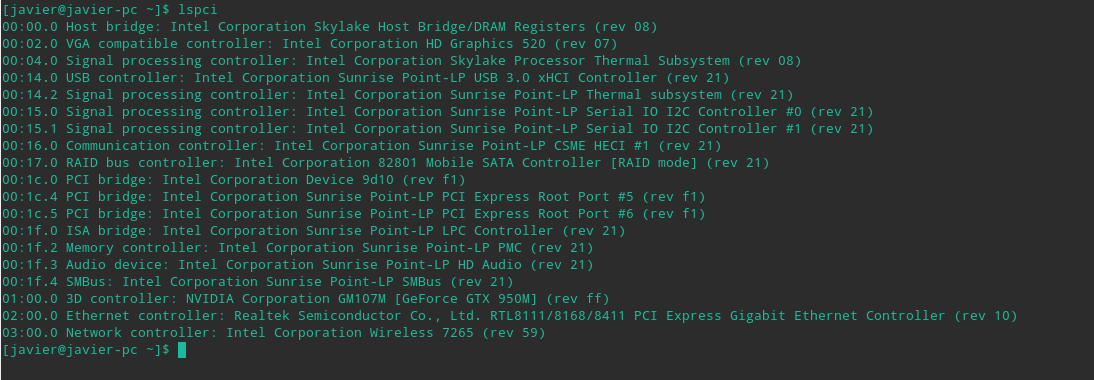The width and height of the screenshot is (1094, 380).
Task: Click the Mobile SATA Controller RAID line
Action: pyautogui.click(x=386, y=163)
